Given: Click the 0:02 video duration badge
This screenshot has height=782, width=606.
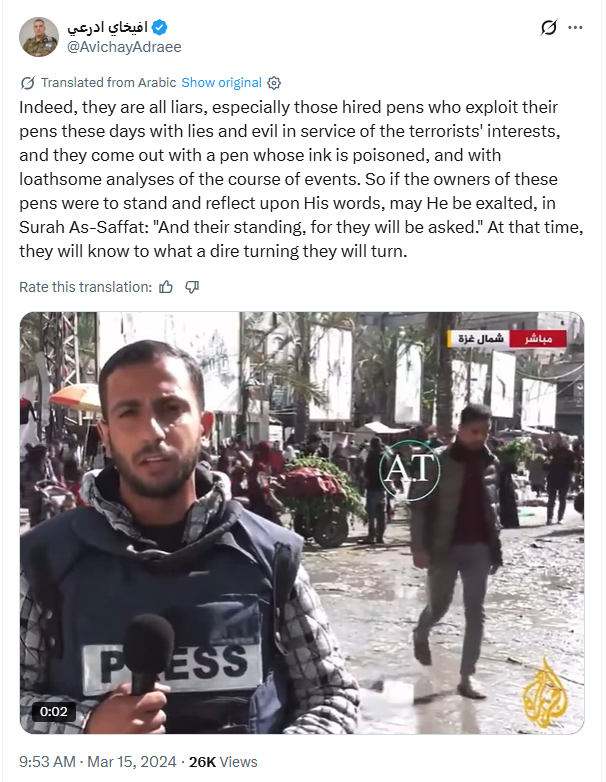Looking at the screenshot, I should pyautogui.click(x=53, y=711).
